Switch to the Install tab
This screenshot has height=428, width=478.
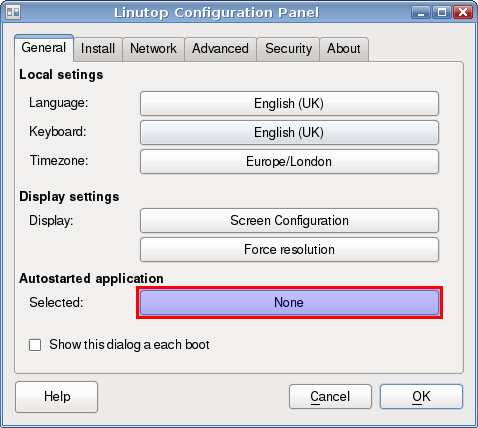(x=98, y=49)
